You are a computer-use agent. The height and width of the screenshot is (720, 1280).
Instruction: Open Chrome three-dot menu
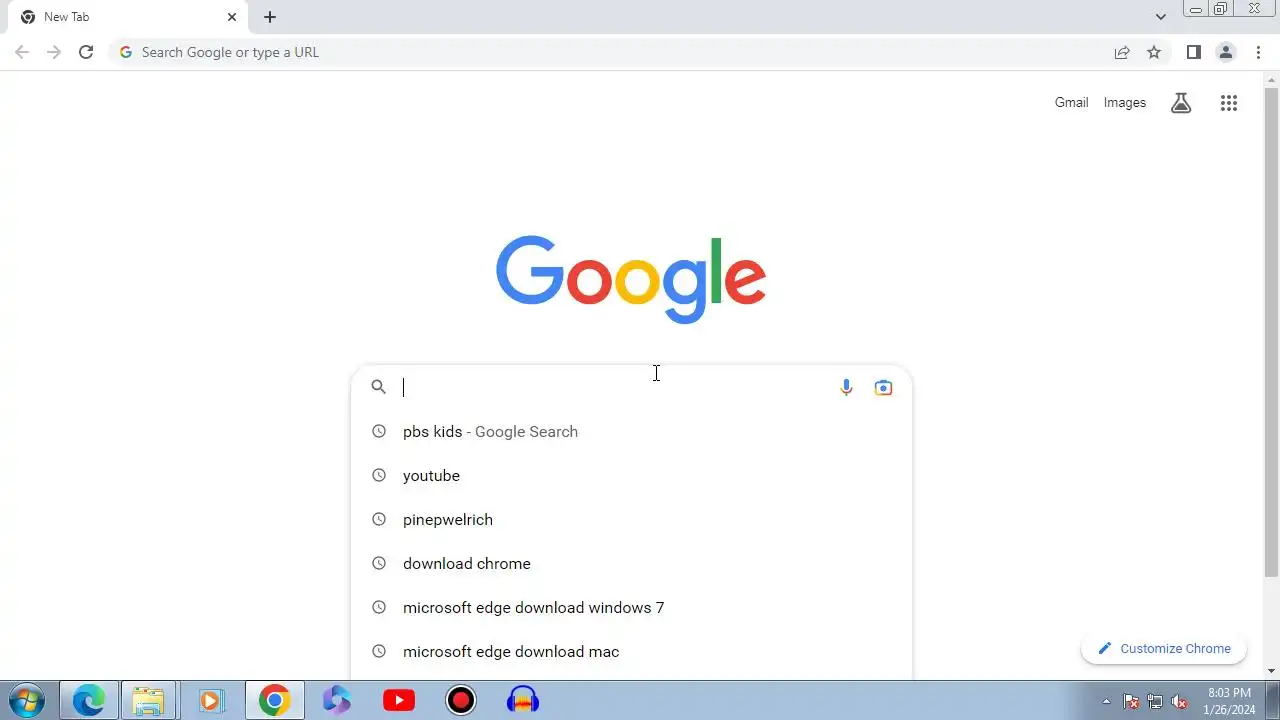pyautogui.click(x=1258, y=52)
